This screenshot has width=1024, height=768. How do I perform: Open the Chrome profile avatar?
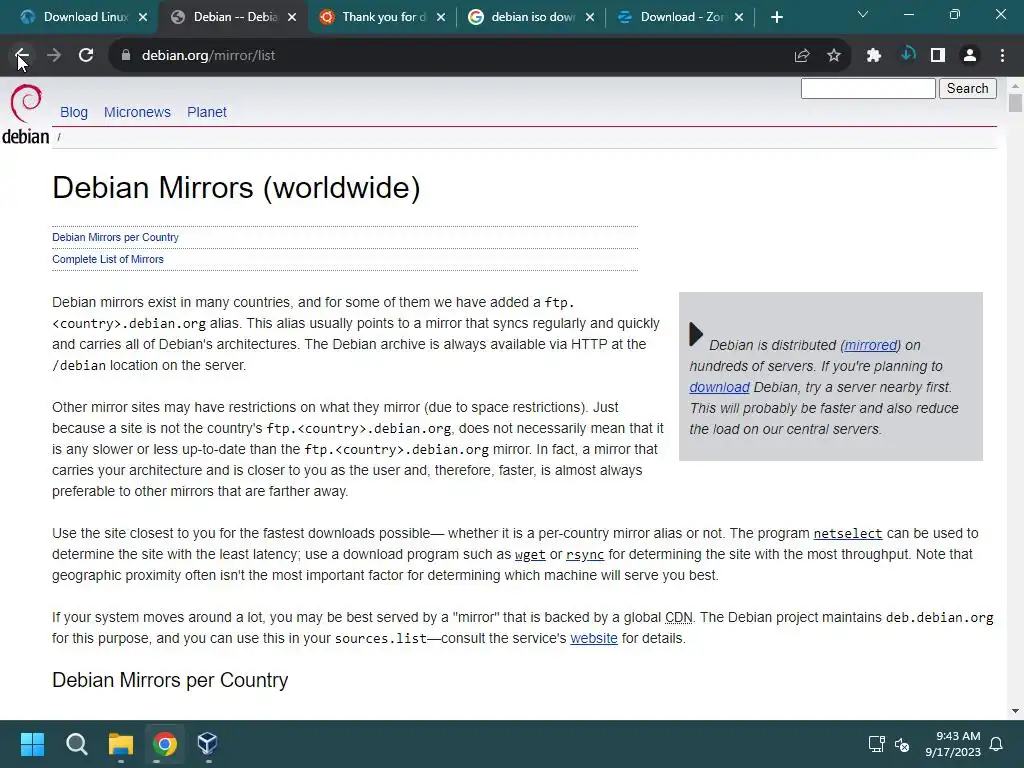tap(970, 56)
